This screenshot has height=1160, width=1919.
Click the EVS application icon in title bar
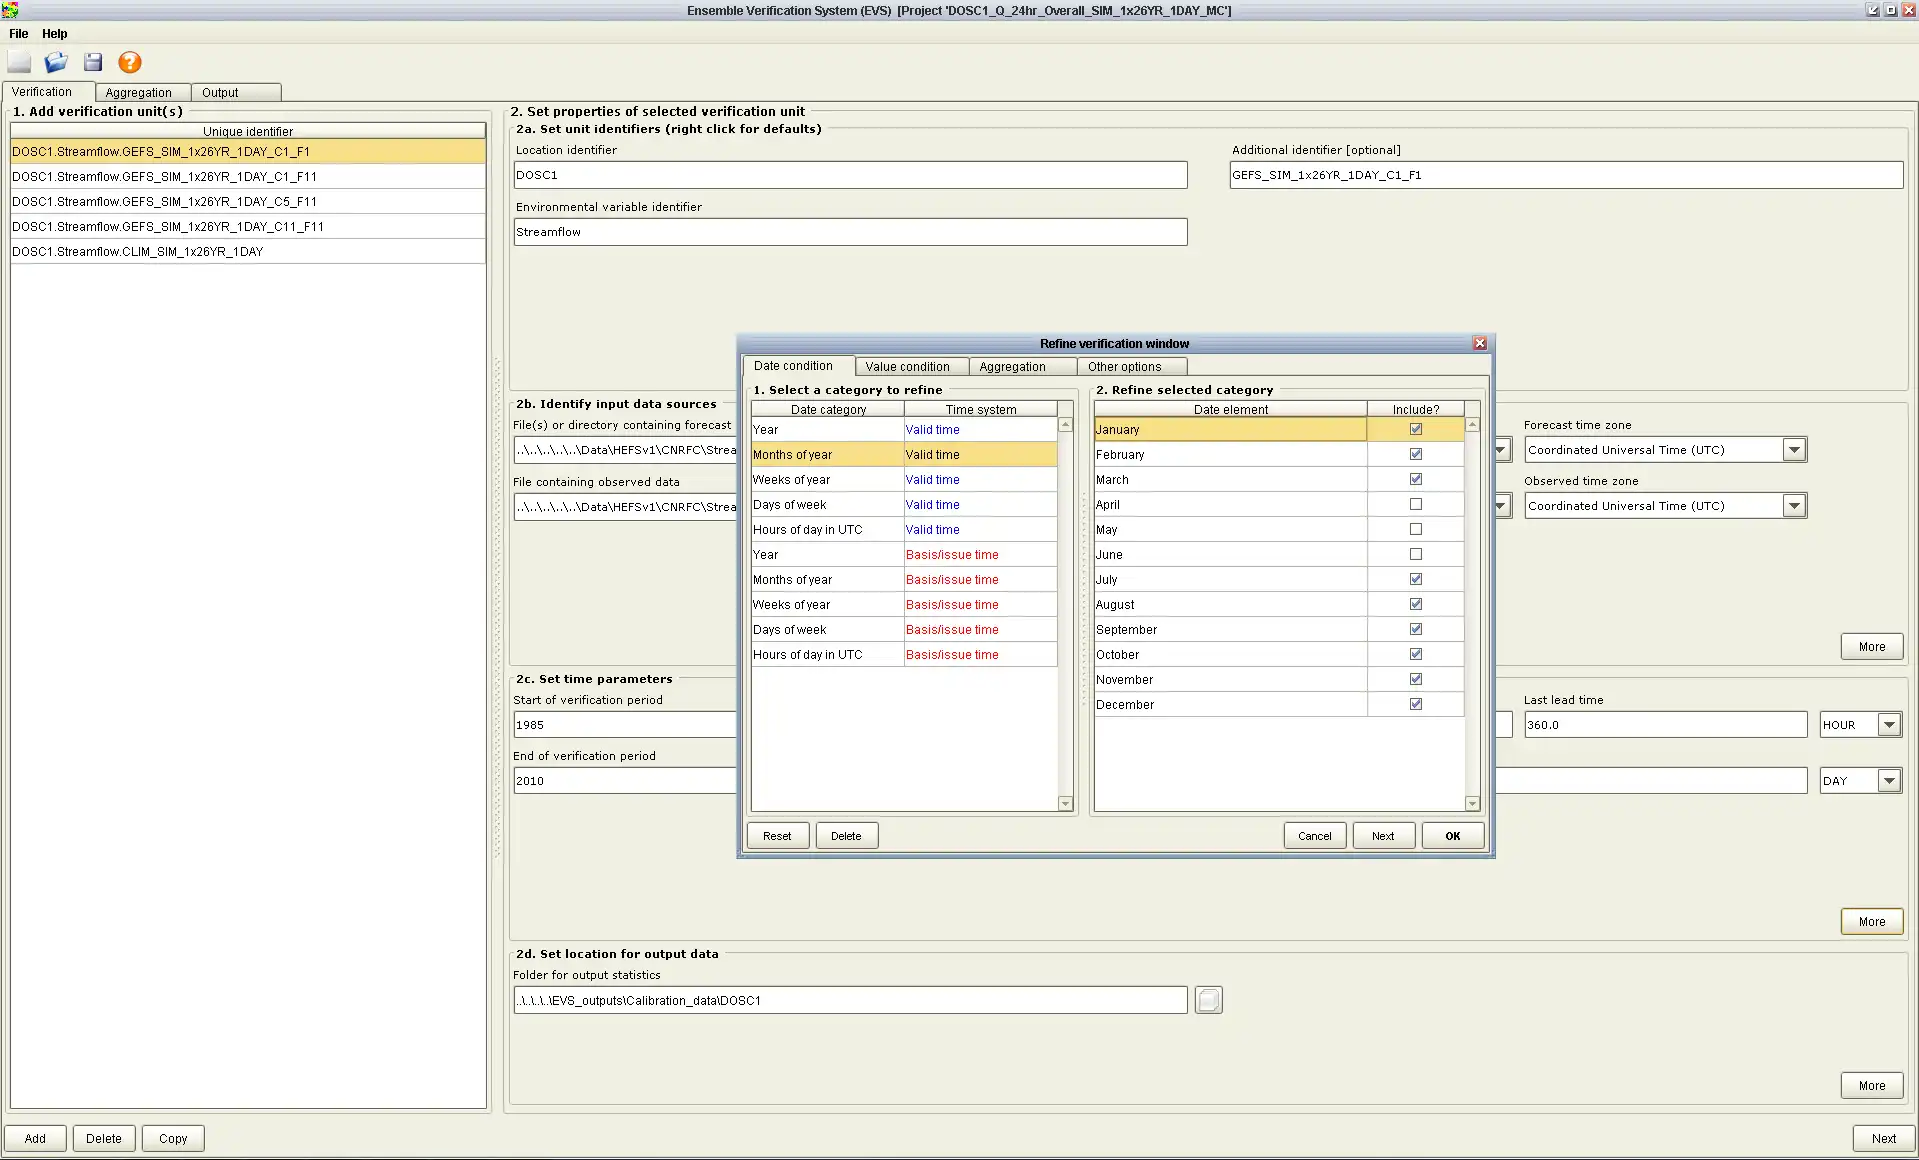[x=10, y=10]
